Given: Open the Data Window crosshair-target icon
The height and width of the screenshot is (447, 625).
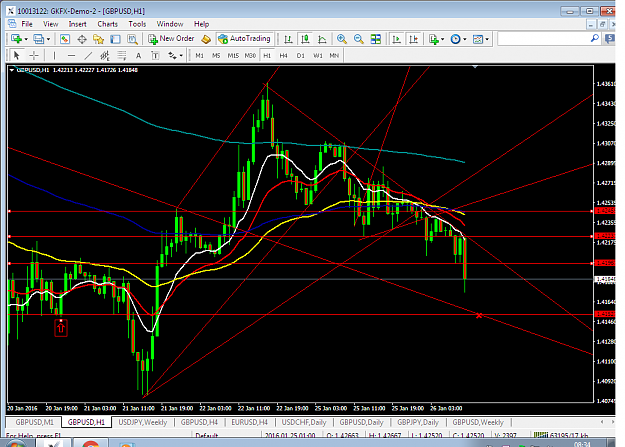Looking at the screenshot, I should pyautogui.click(x=82, y=39).
